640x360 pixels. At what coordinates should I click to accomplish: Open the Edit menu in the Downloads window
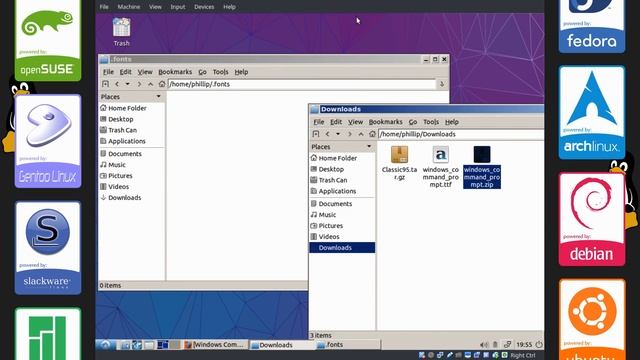(336, 122)
